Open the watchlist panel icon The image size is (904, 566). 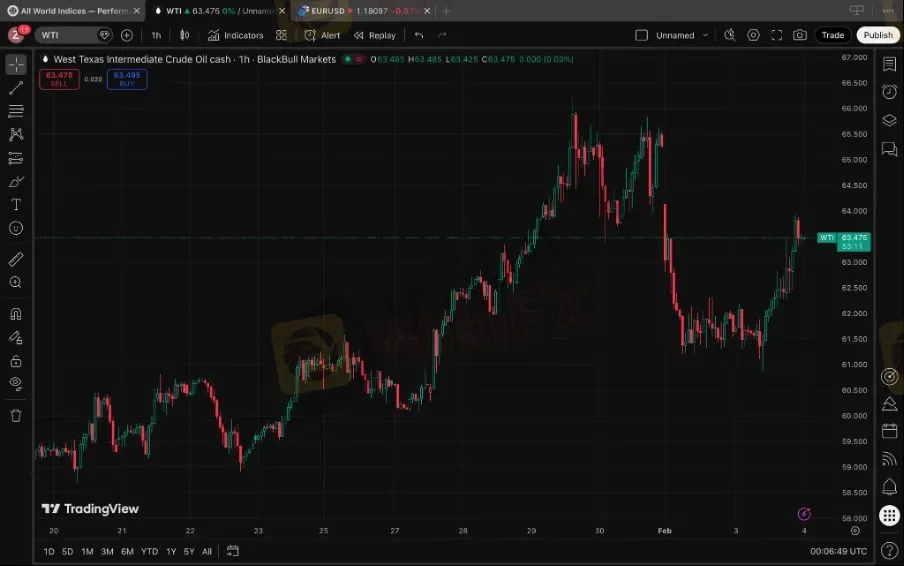pyautogui.click(x=889, y=64)
